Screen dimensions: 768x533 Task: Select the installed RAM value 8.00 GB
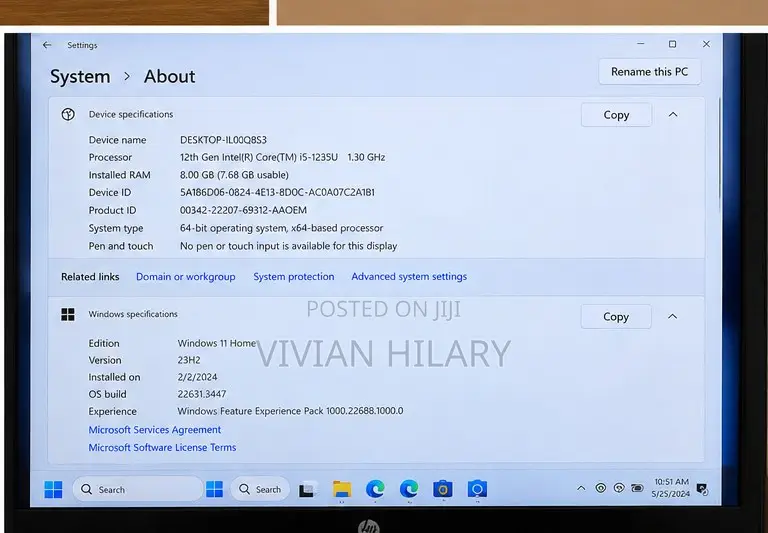point(234,175)
